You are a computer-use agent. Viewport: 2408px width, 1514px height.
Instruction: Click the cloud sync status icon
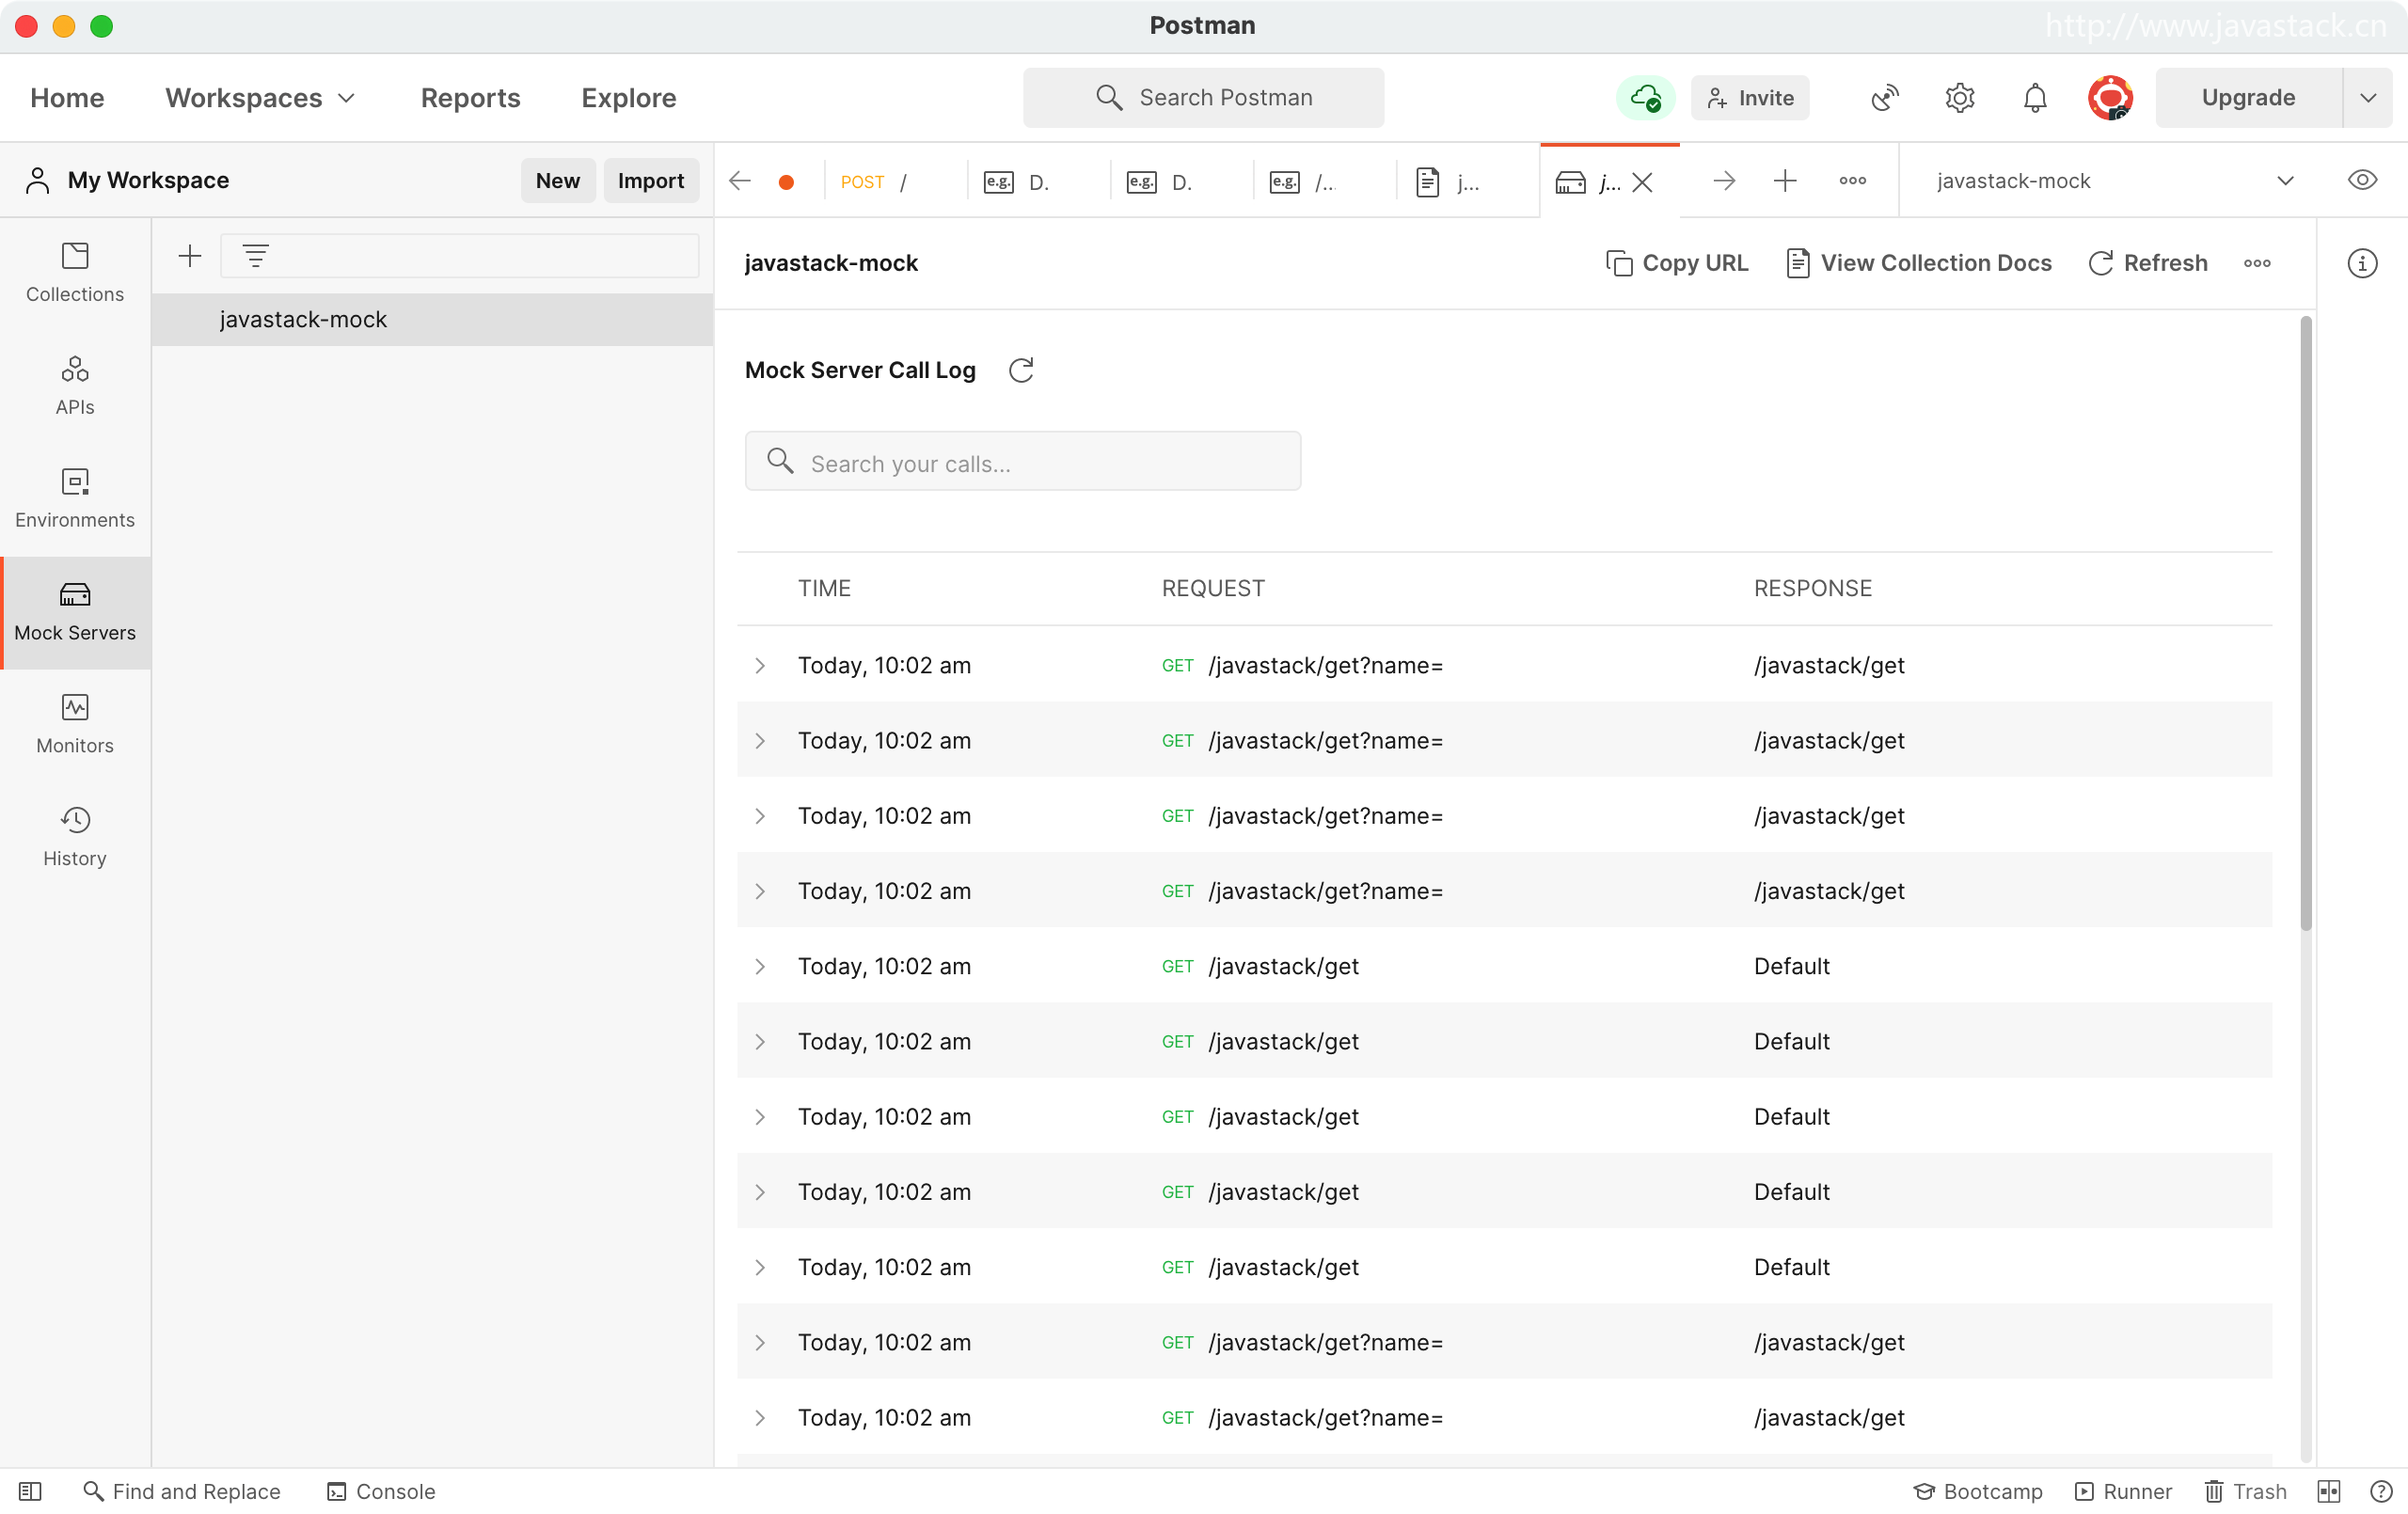click(1645, 98)
